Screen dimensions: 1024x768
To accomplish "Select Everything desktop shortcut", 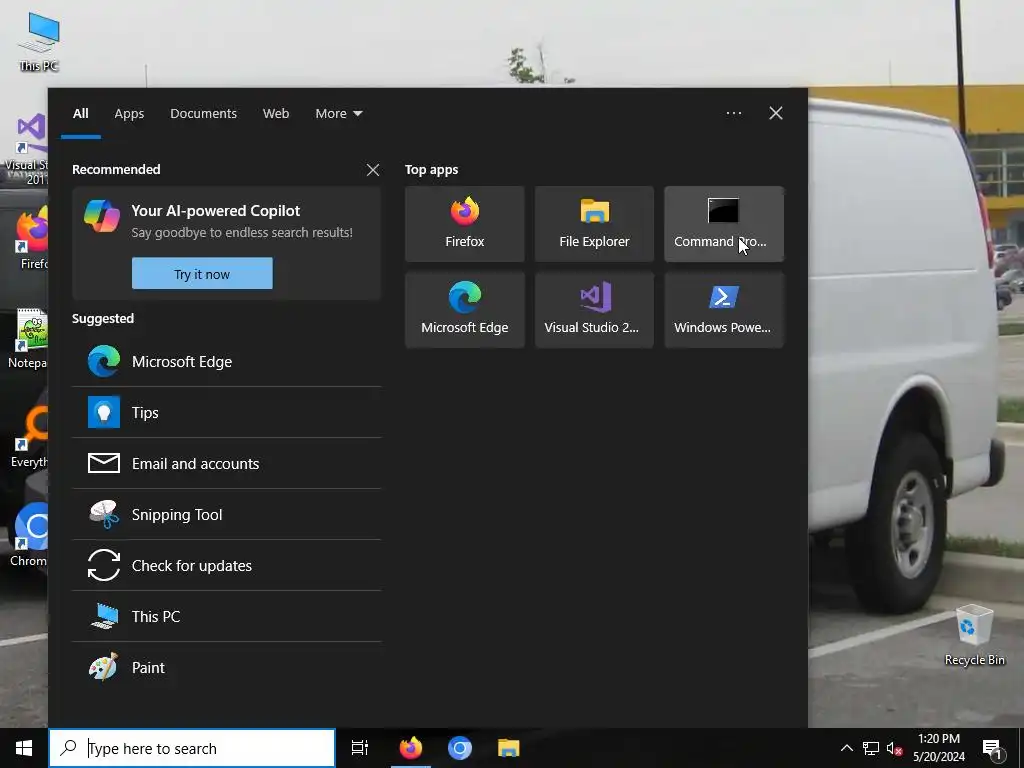I will [29, 438].
